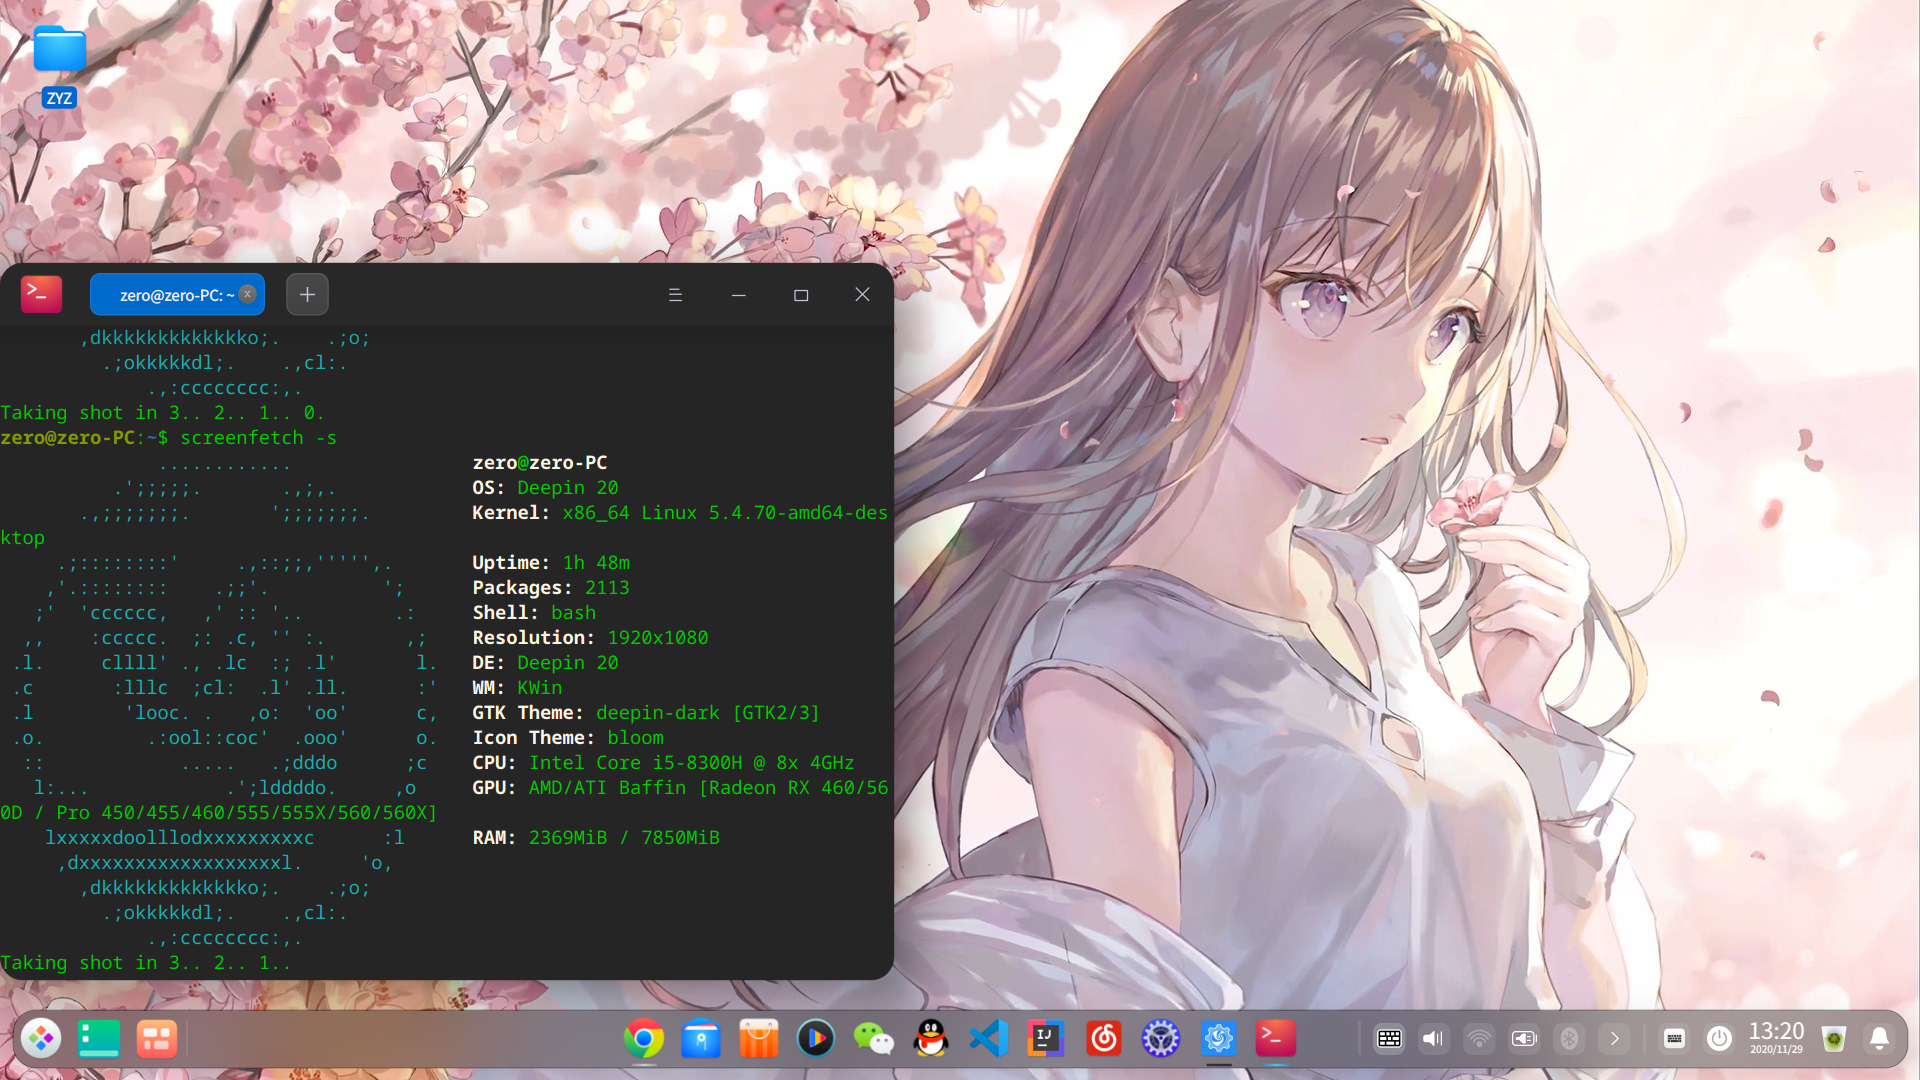This screenshot has height=1080, width=1920.
Task: Expand the terminal hamburger menu
Action: point(675,295)
